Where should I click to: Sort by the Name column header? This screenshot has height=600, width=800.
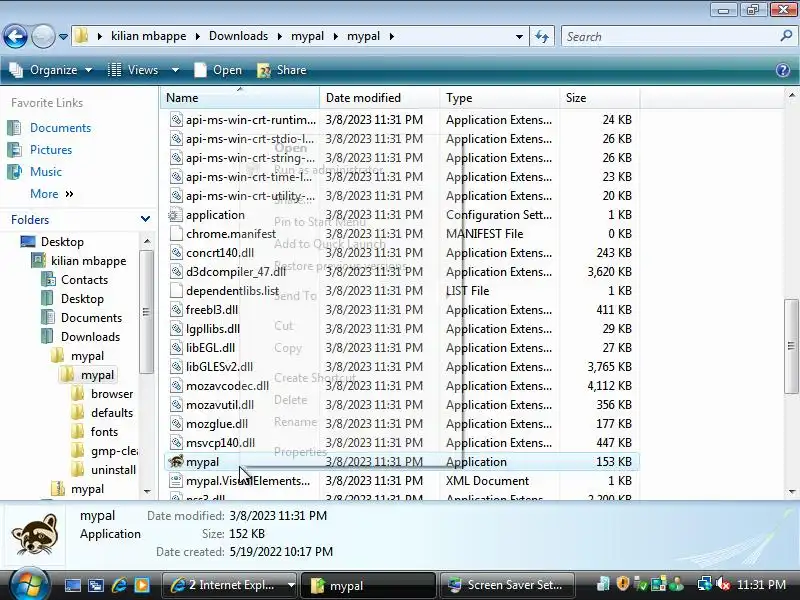tap(240, 97)
